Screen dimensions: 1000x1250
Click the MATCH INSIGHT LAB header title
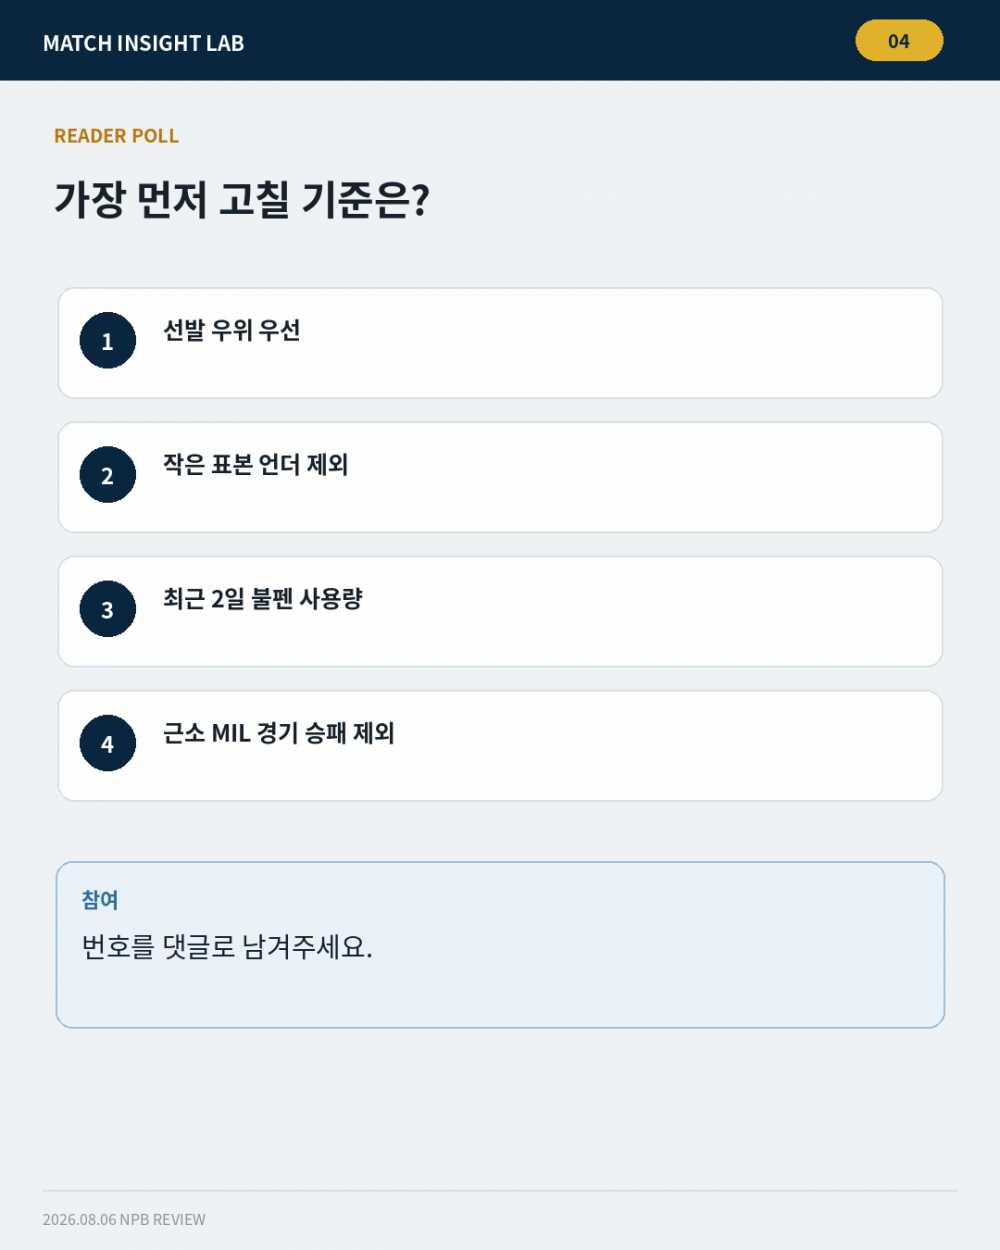pos(144,43)
